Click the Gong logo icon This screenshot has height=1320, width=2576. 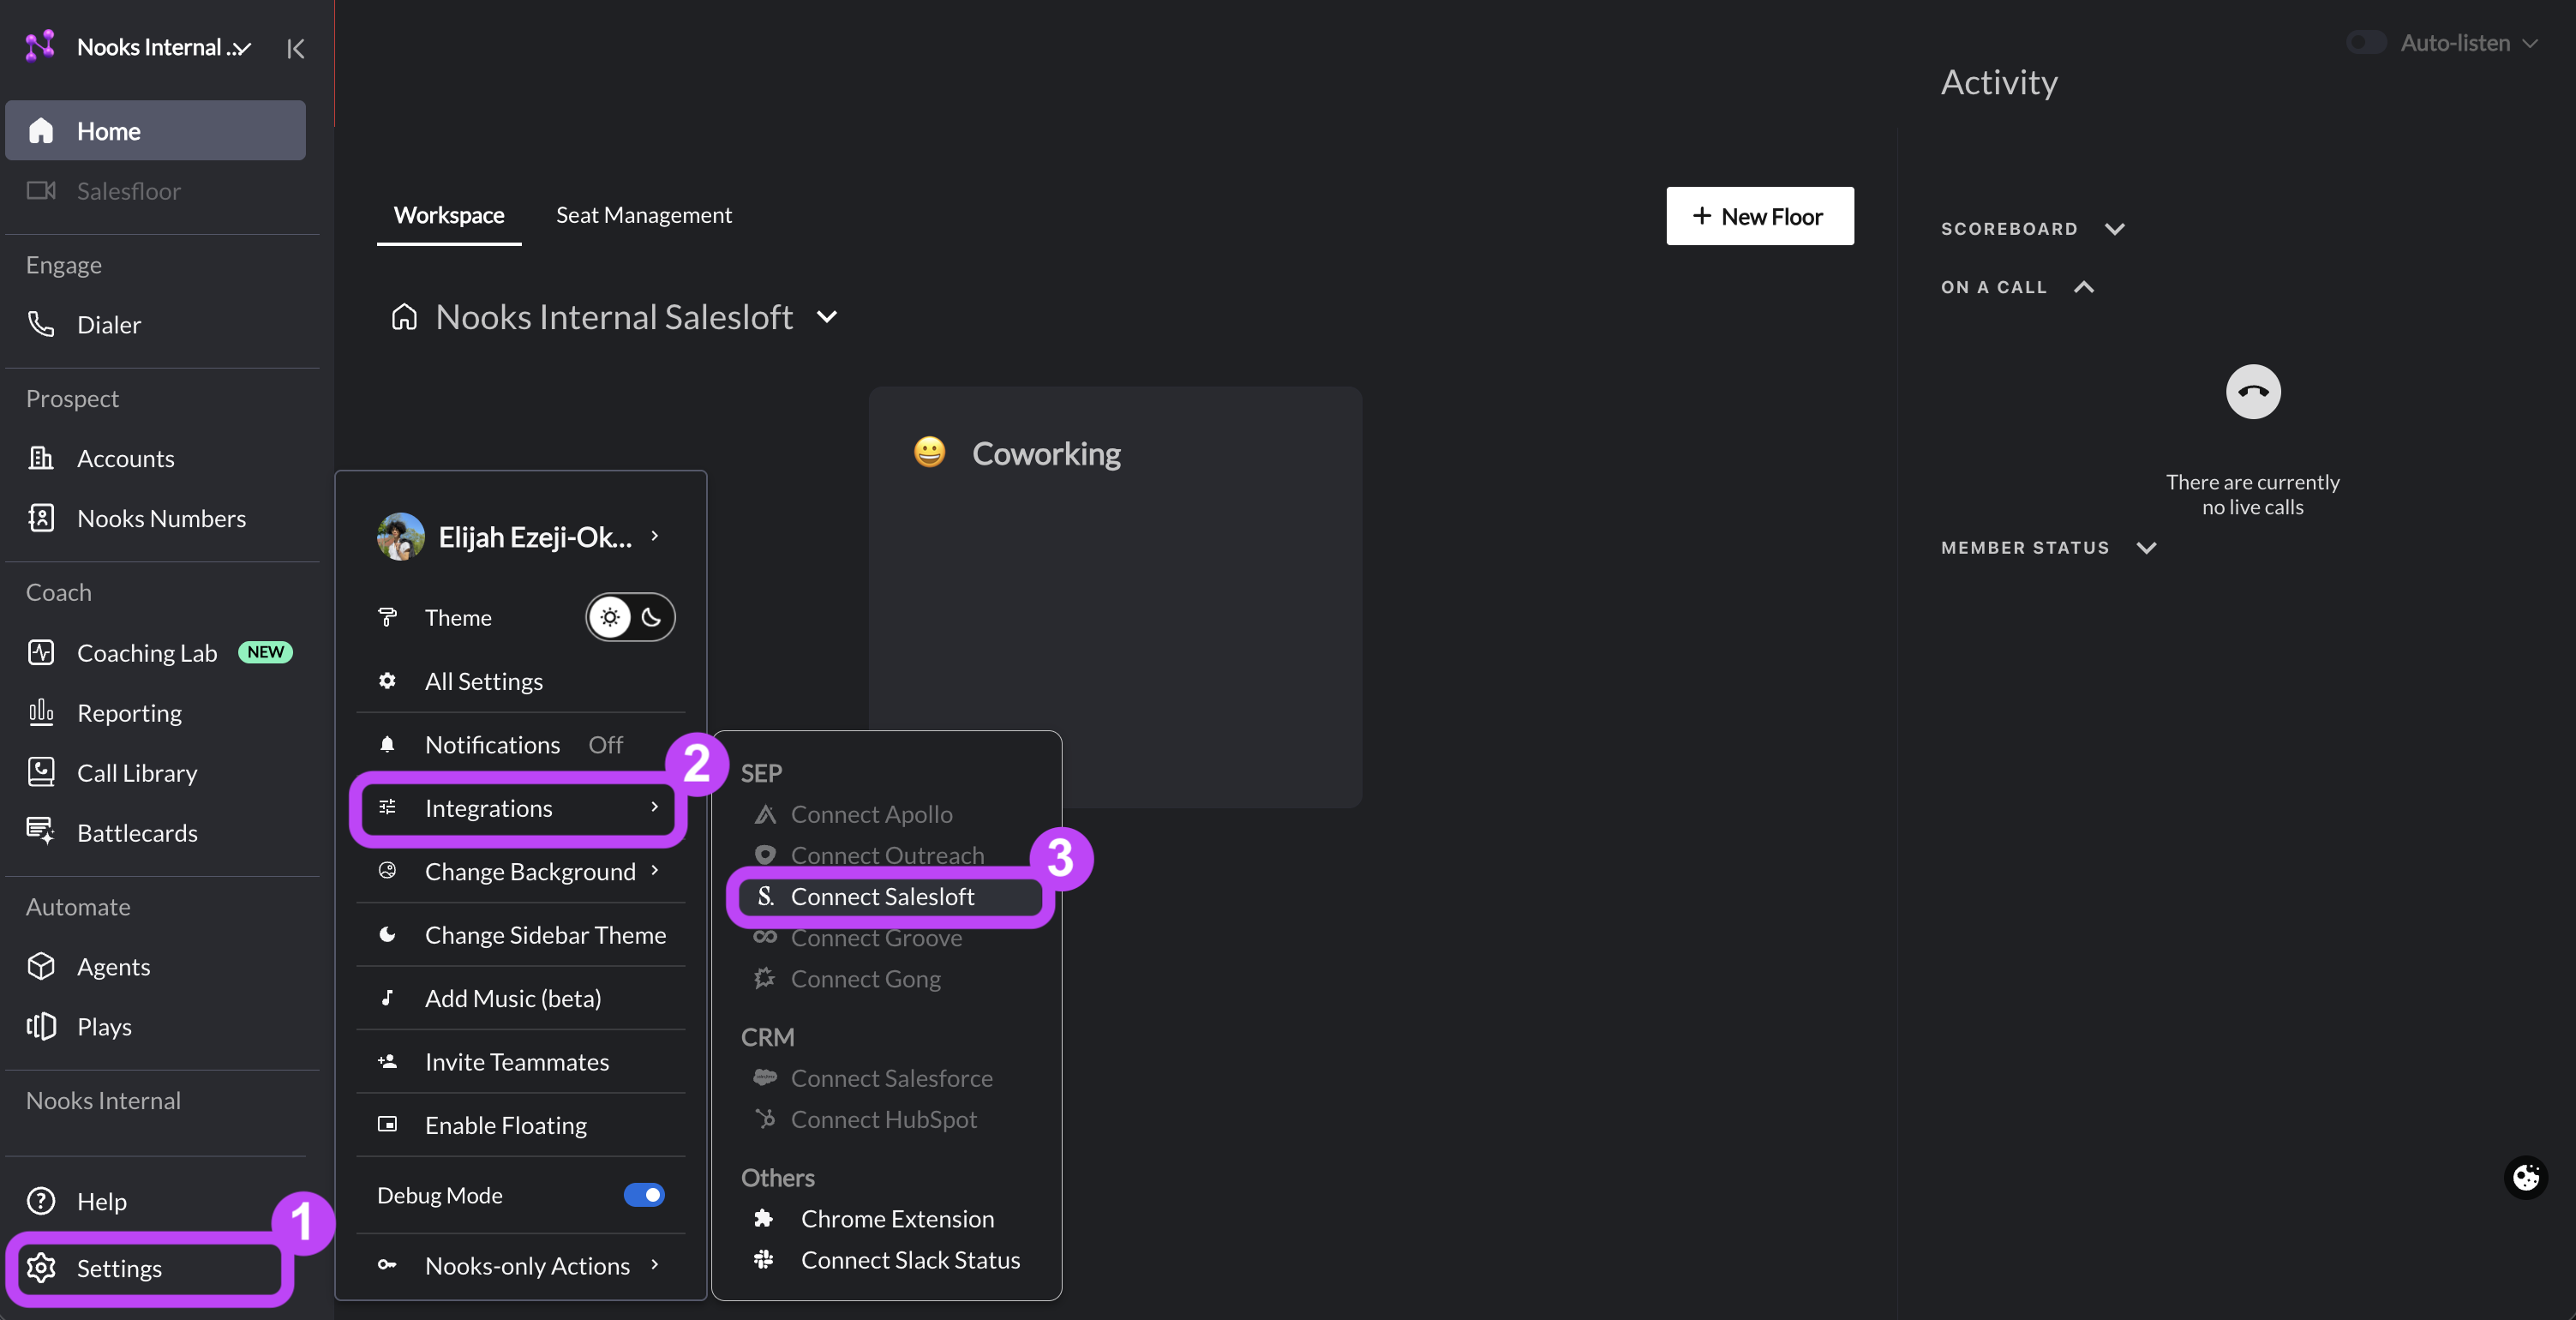(765, 978)
